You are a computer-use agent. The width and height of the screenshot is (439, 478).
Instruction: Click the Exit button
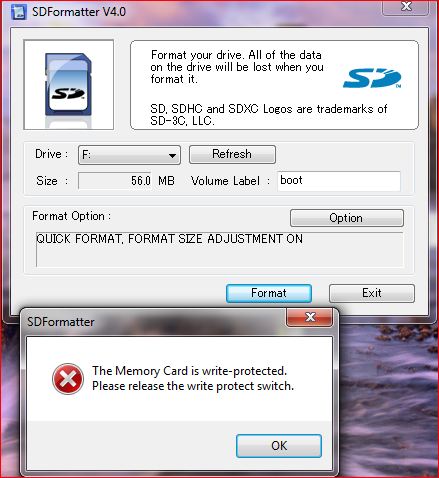click(x=372, y=293)
